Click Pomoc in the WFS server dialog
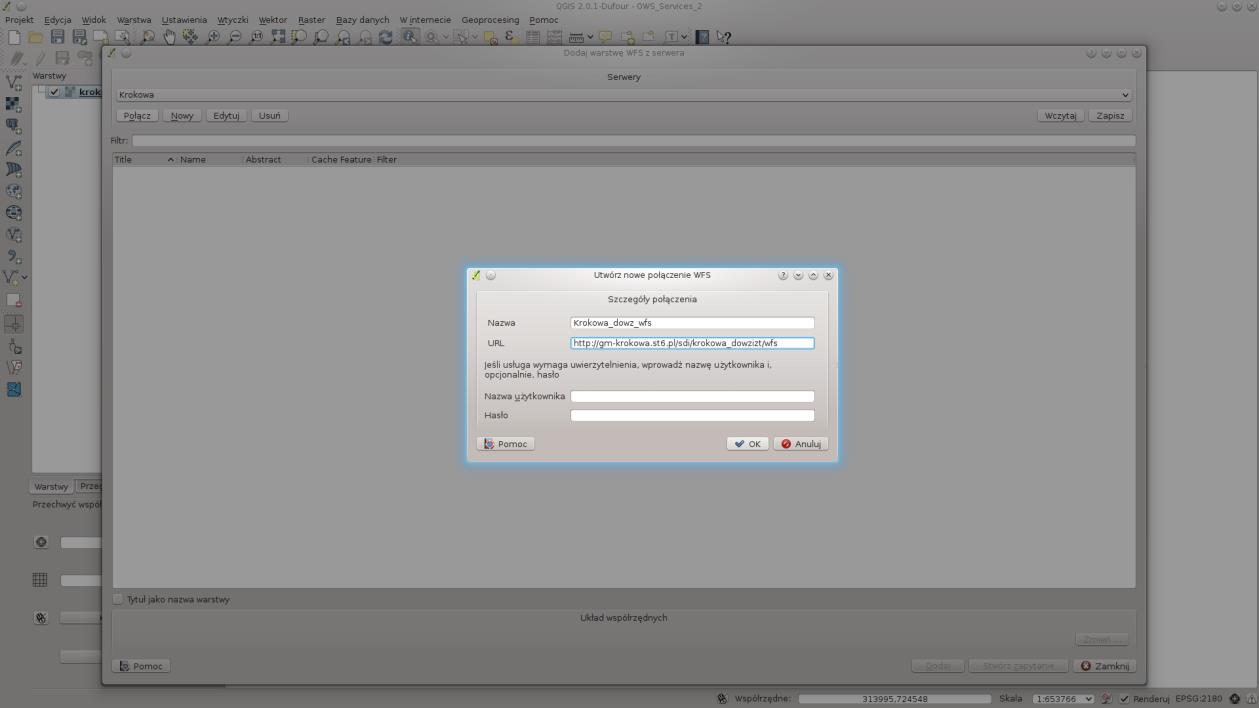This screenshot has width=1259, height=708. coord(141,666)
